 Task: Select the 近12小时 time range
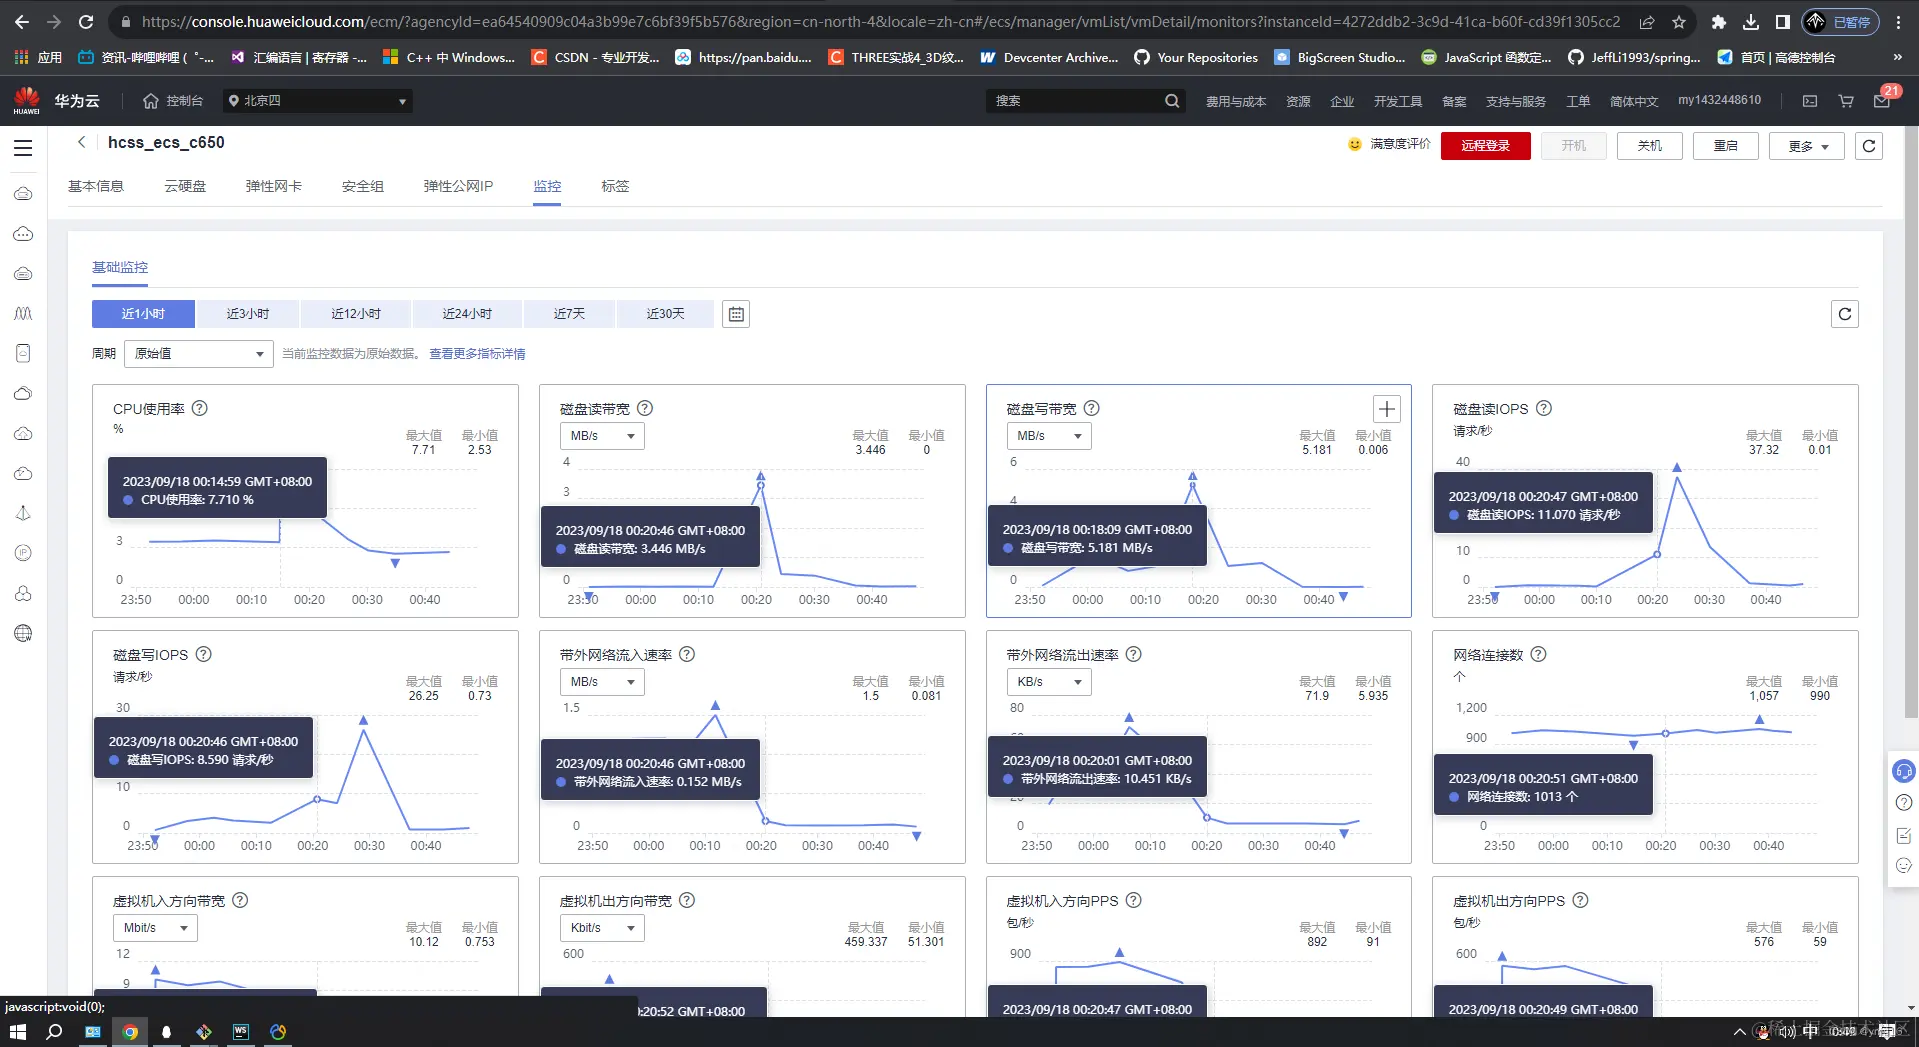pyautogui.click(x=356, y=314)
